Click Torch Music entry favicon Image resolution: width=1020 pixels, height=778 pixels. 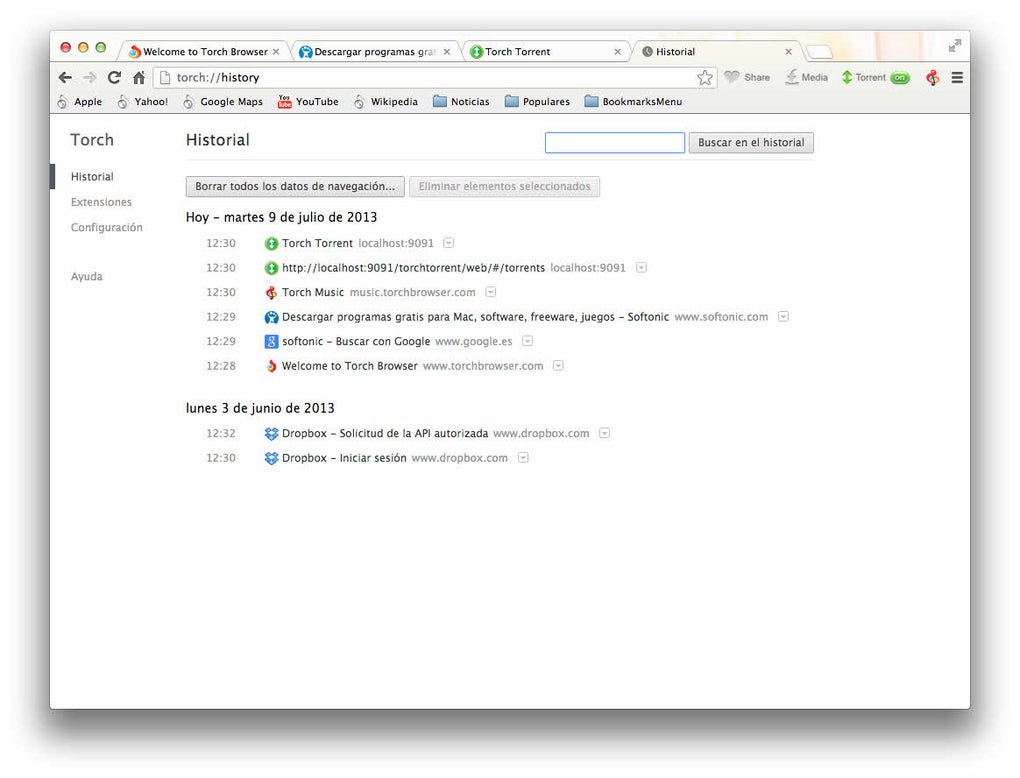point(271,293)
